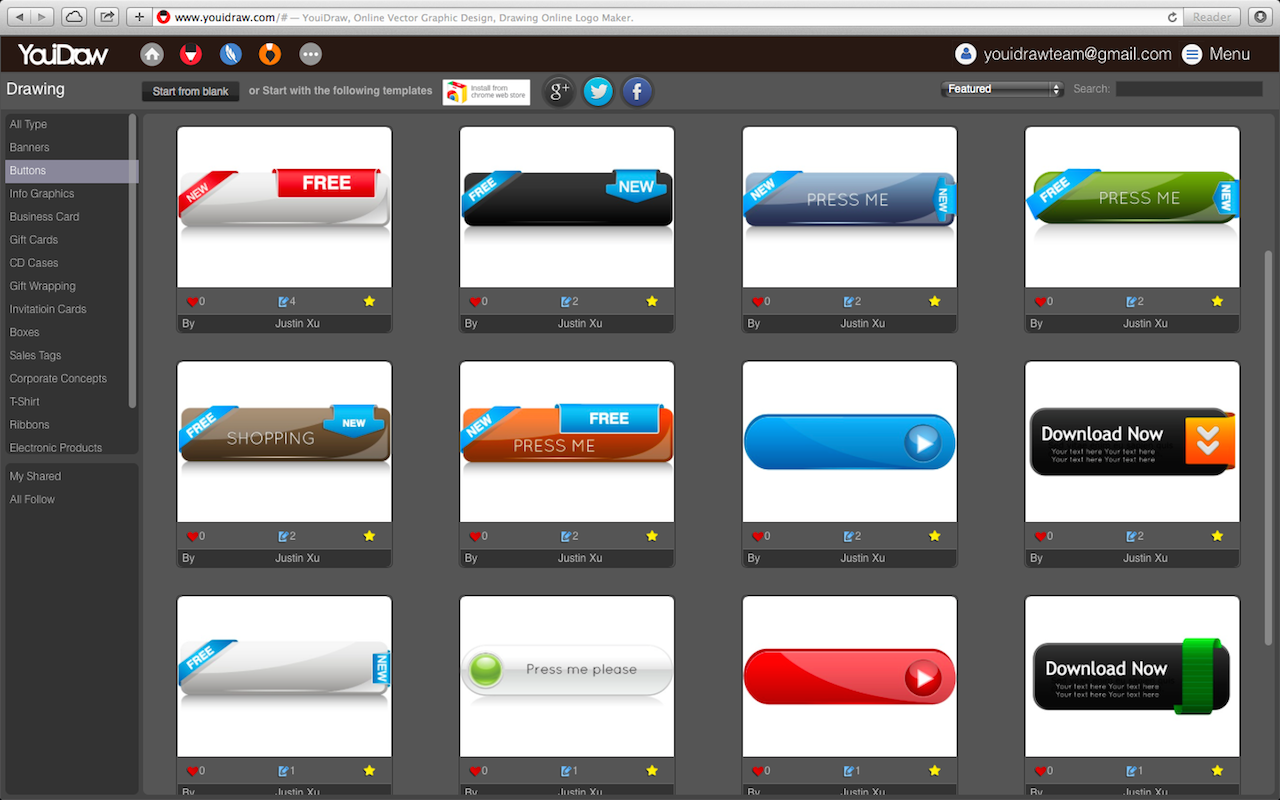
Task: Open red play button template thumbnail
Action: pos(850,677)
